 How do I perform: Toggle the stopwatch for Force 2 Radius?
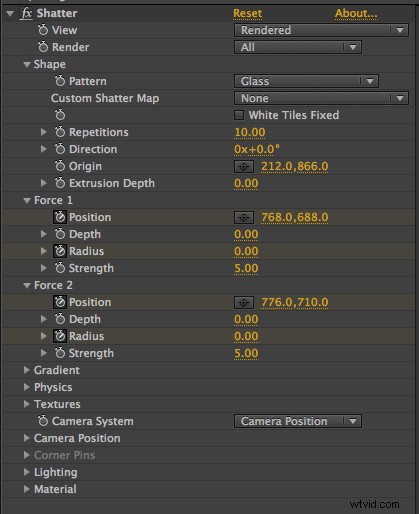tap(60, 336)
